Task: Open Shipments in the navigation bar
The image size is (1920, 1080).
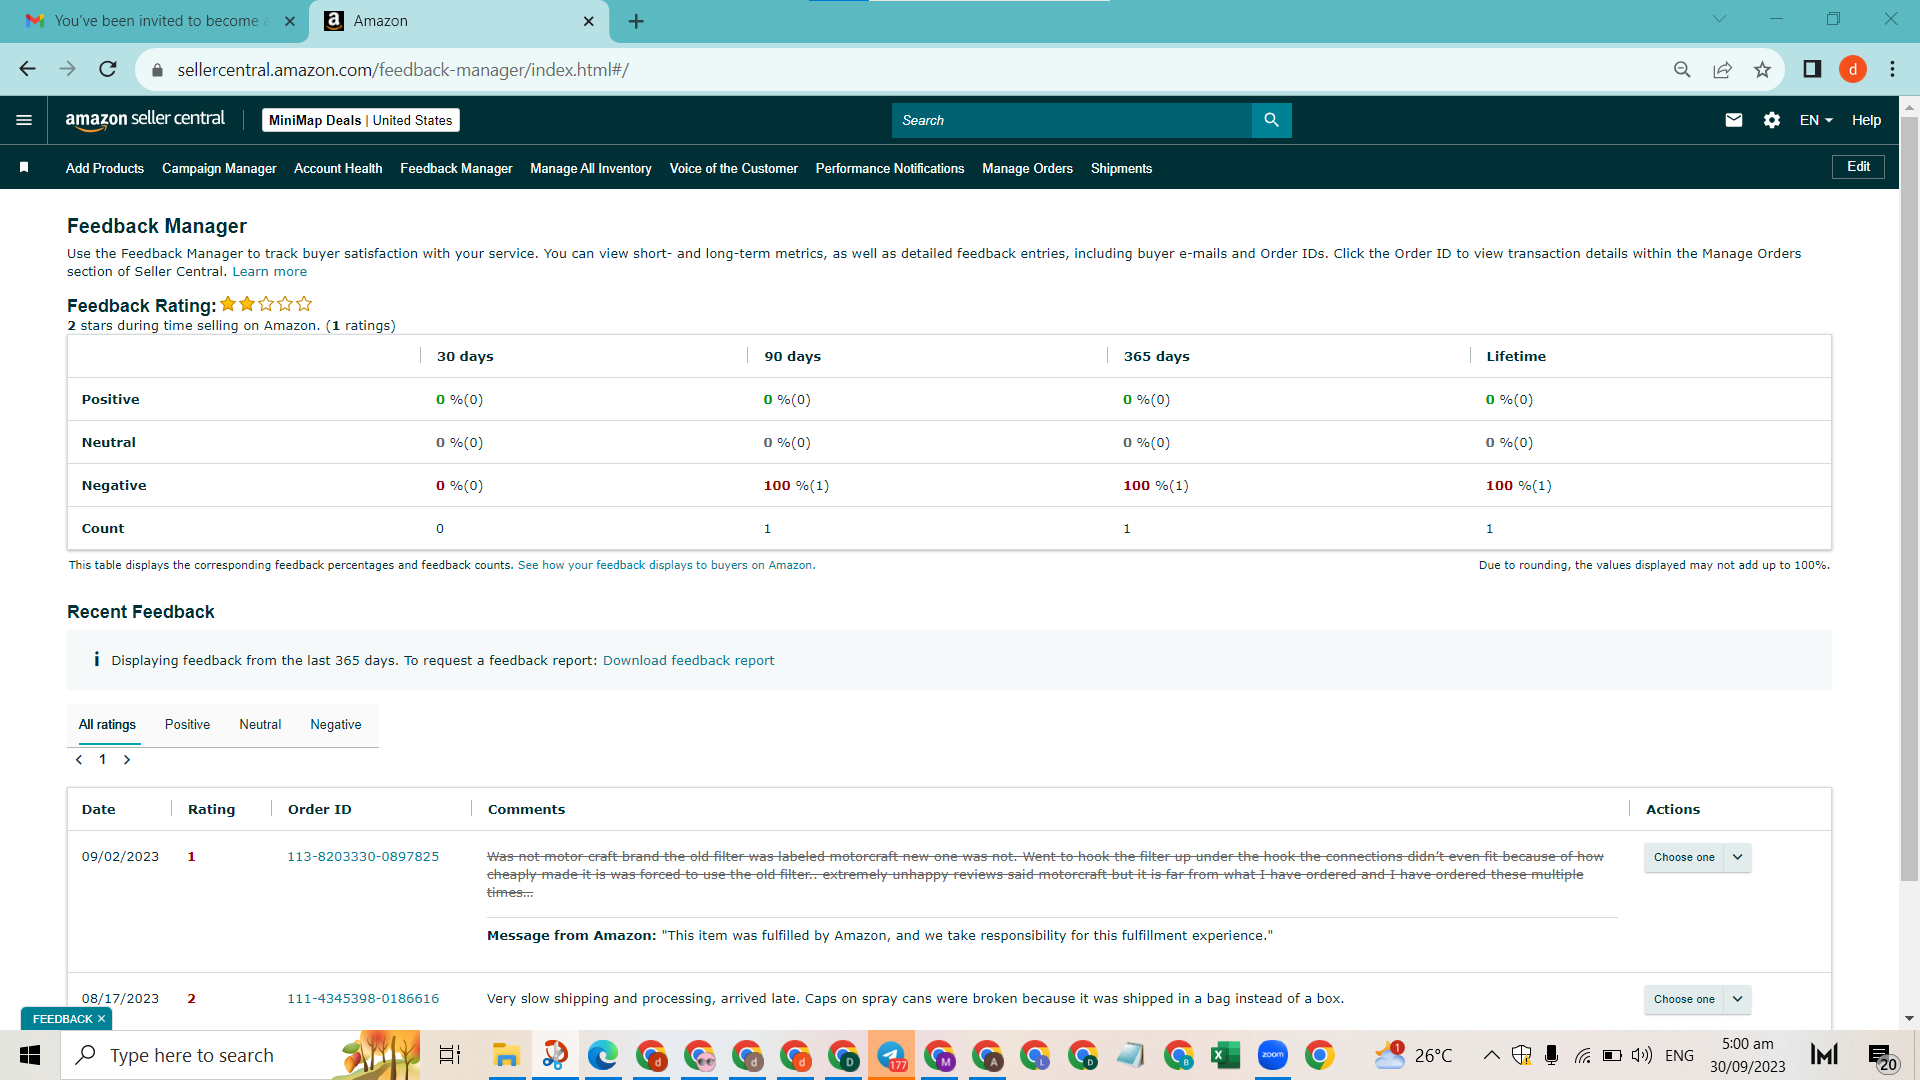Action: [1121, 168]
